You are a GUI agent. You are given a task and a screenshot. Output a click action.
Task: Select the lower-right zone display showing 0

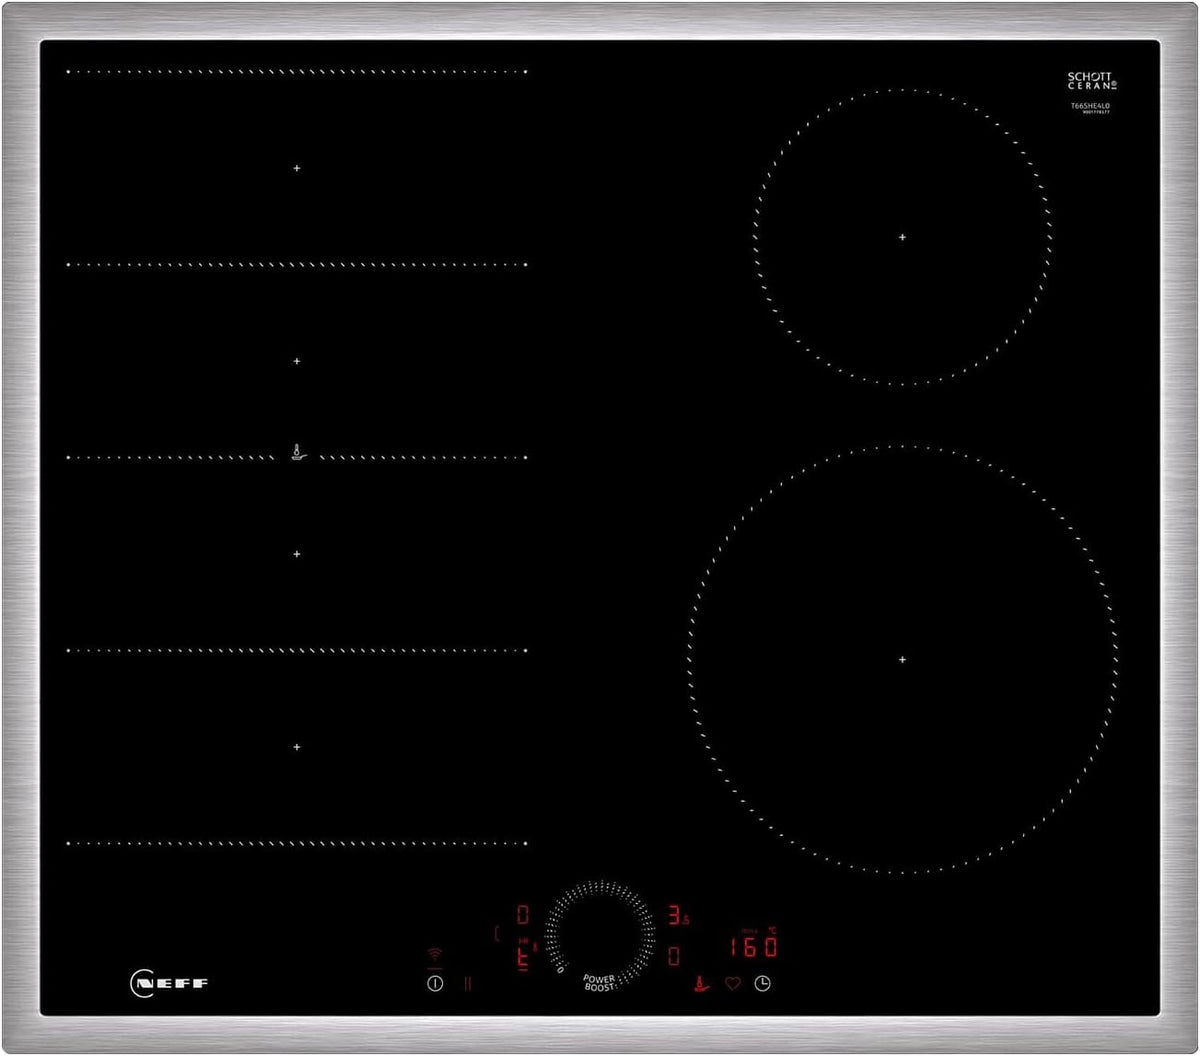tap(674, 956)
